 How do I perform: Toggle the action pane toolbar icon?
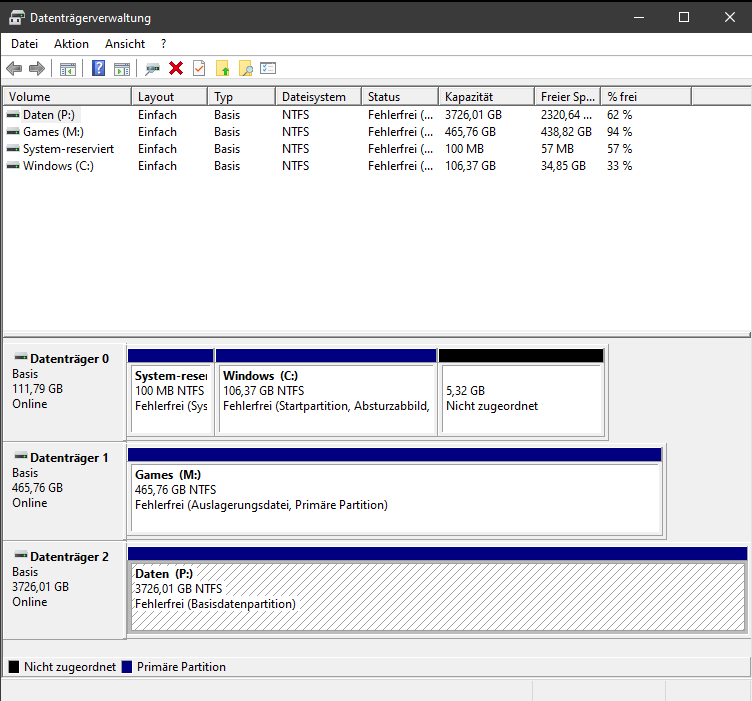point(122,69)
